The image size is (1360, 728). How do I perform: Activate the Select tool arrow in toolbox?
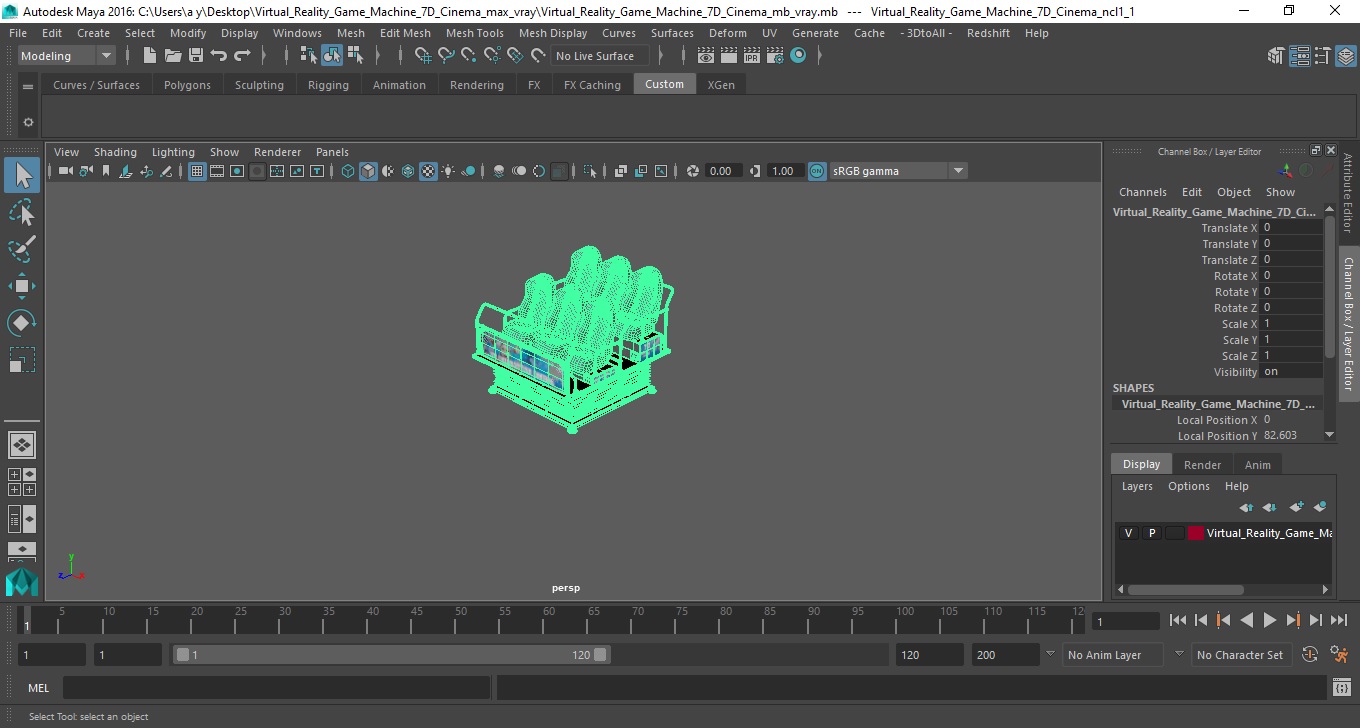click(x=22, y=176)
